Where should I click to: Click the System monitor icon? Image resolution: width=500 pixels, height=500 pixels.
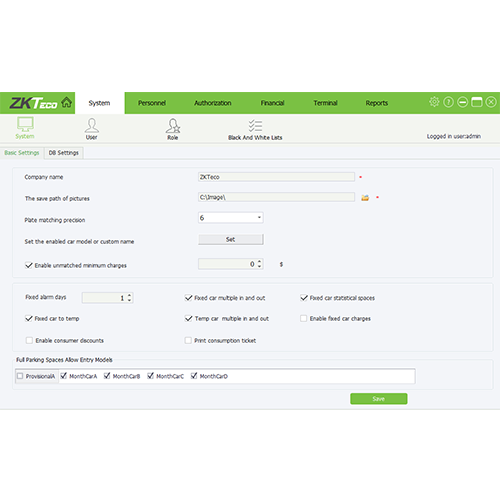[x=25, y=124]
